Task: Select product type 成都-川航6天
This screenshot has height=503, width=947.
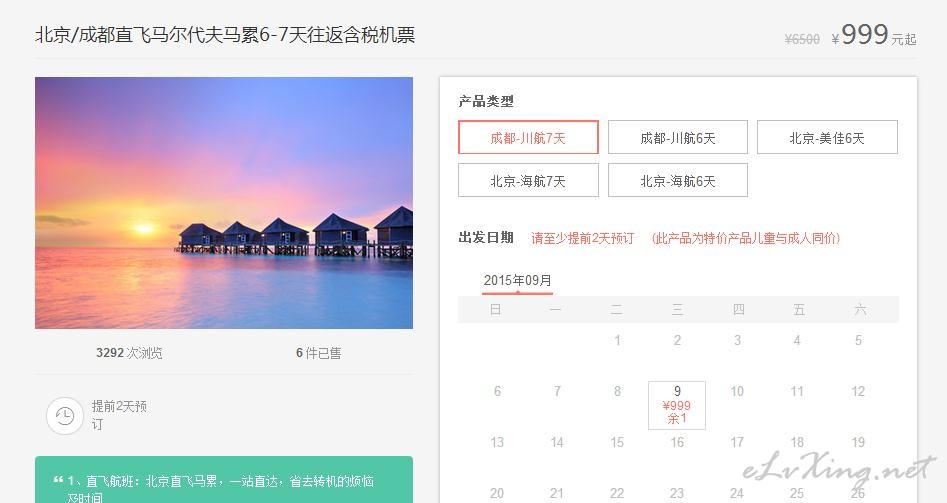Action: point(678,138)
